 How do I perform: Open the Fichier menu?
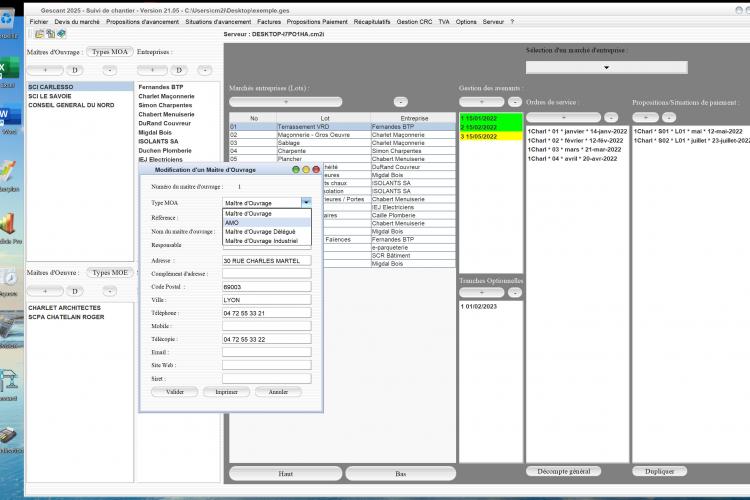pos(39,22)
